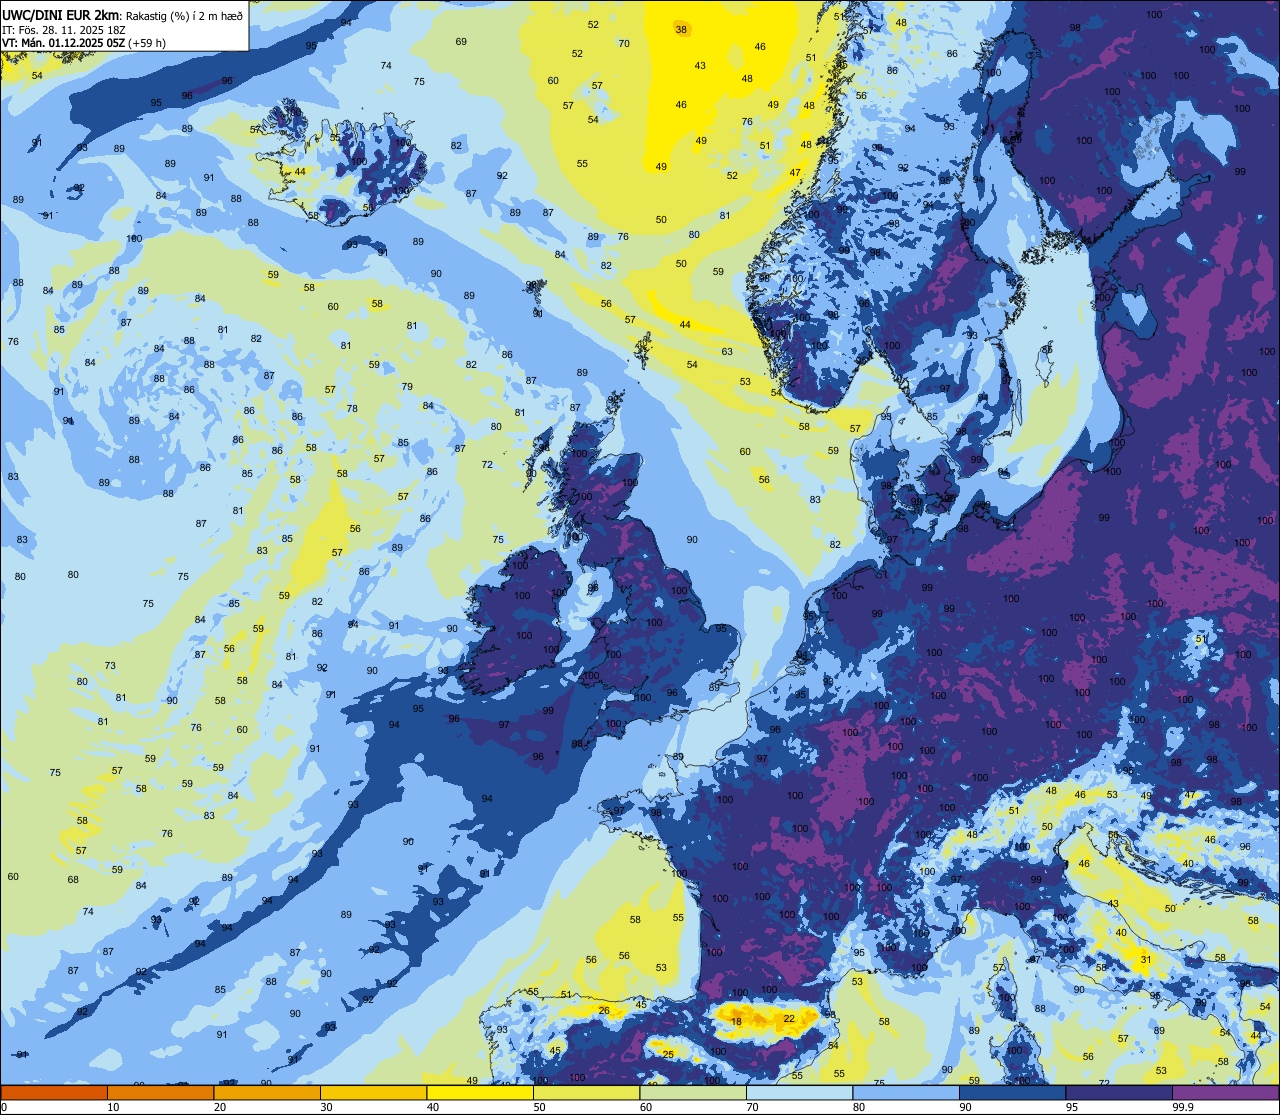This screenshot has height=1115, width=1280.
Task: Select the 60–70 pale green legend swatch
Action: tap(693, 1093)
